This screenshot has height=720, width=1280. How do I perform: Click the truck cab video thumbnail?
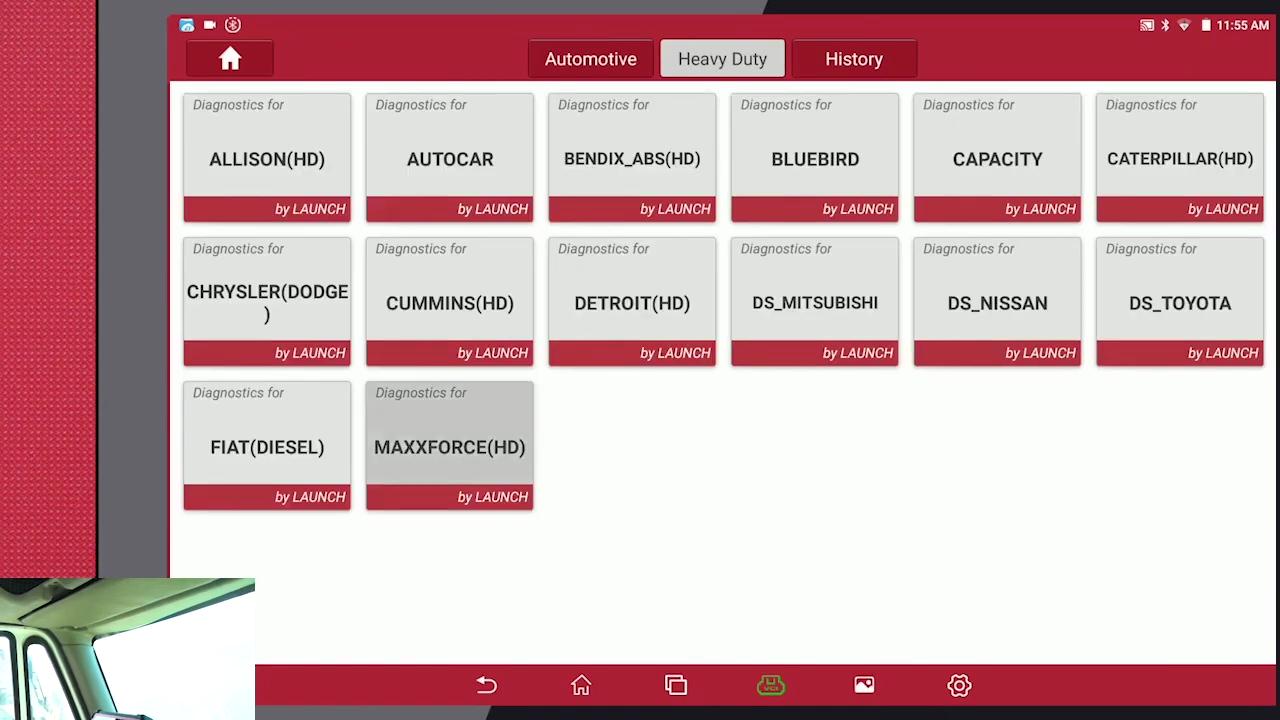point(127,649)
